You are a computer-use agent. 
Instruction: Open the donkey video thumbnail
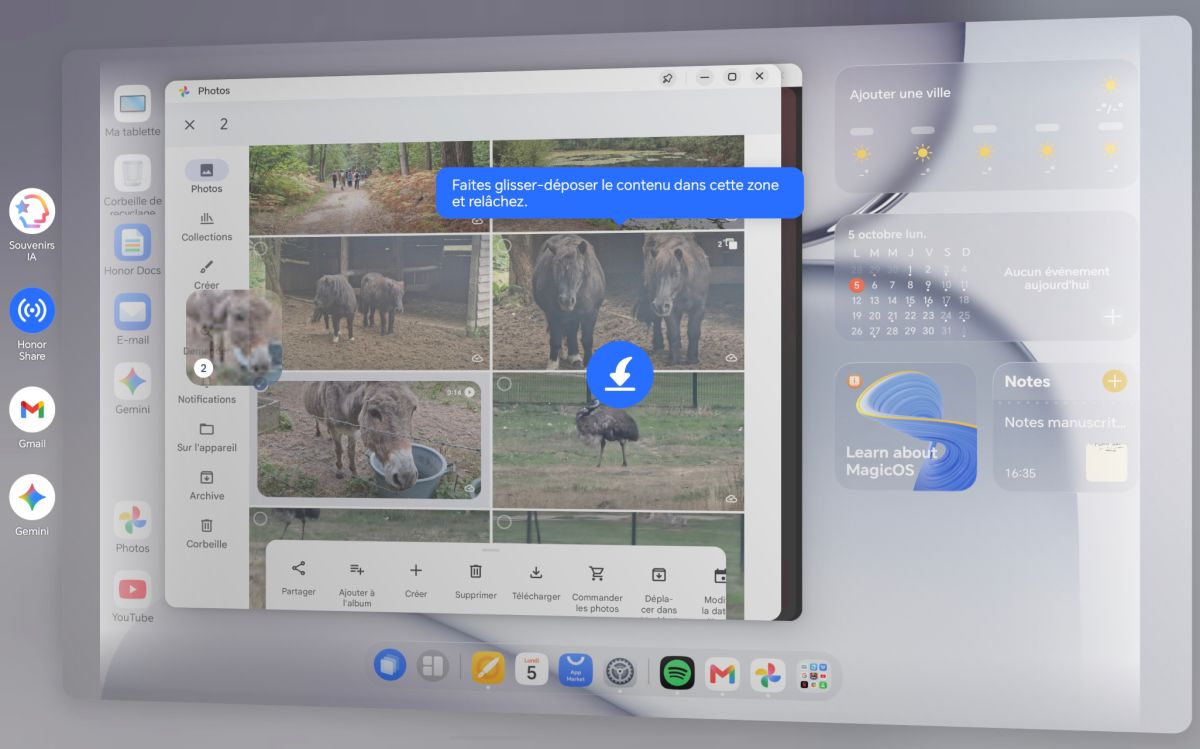(369, 439)
